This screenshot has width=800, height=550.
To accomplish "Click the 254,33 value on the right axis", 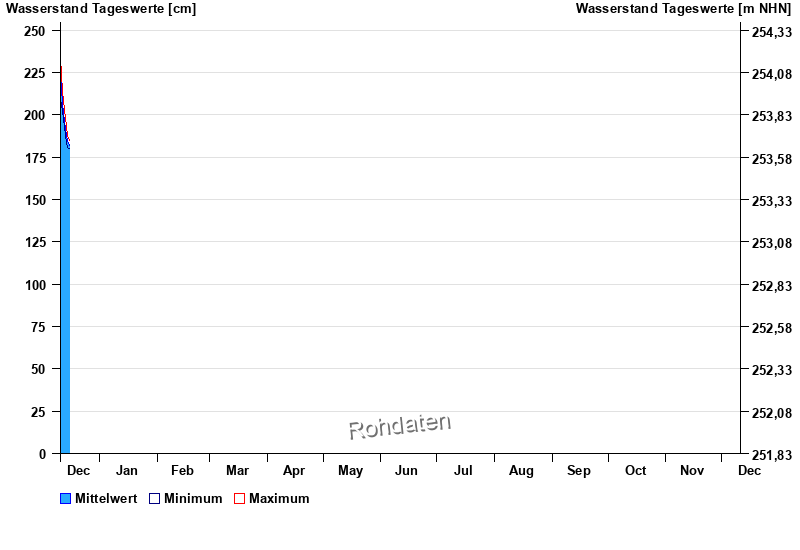I will [x=770, y=32].
